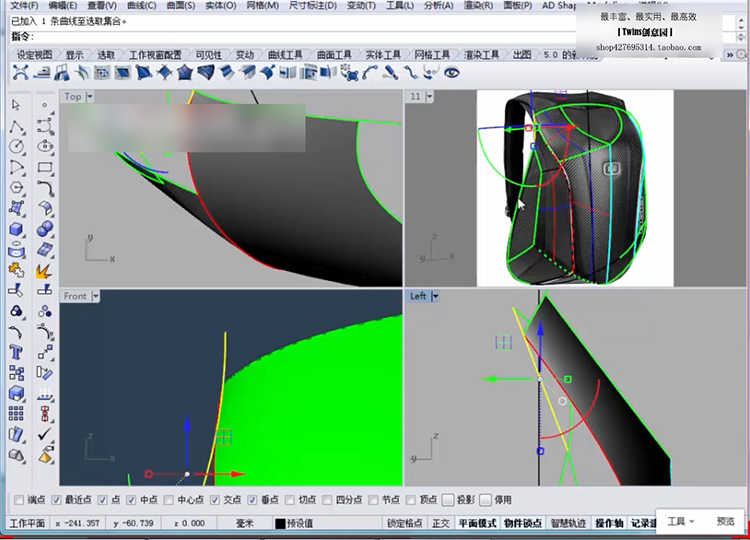The width and height of the screenshot is (750, 540).
Task: Click the Rectangle tool icon
Action: (x=45, y=167)
